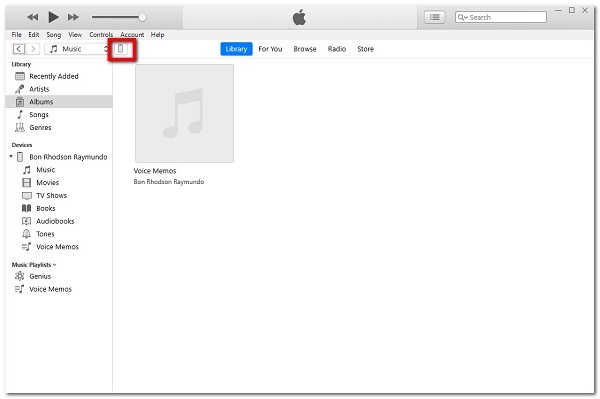Go back with the left arrow button

(x=19, y=49)
